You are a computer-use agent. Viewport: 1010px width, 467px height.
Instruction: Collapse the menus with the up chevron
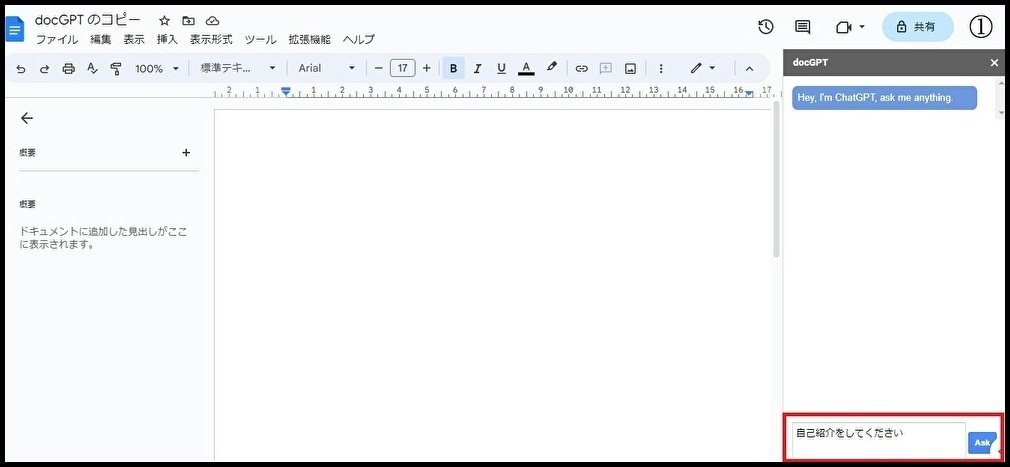point(749,68)
